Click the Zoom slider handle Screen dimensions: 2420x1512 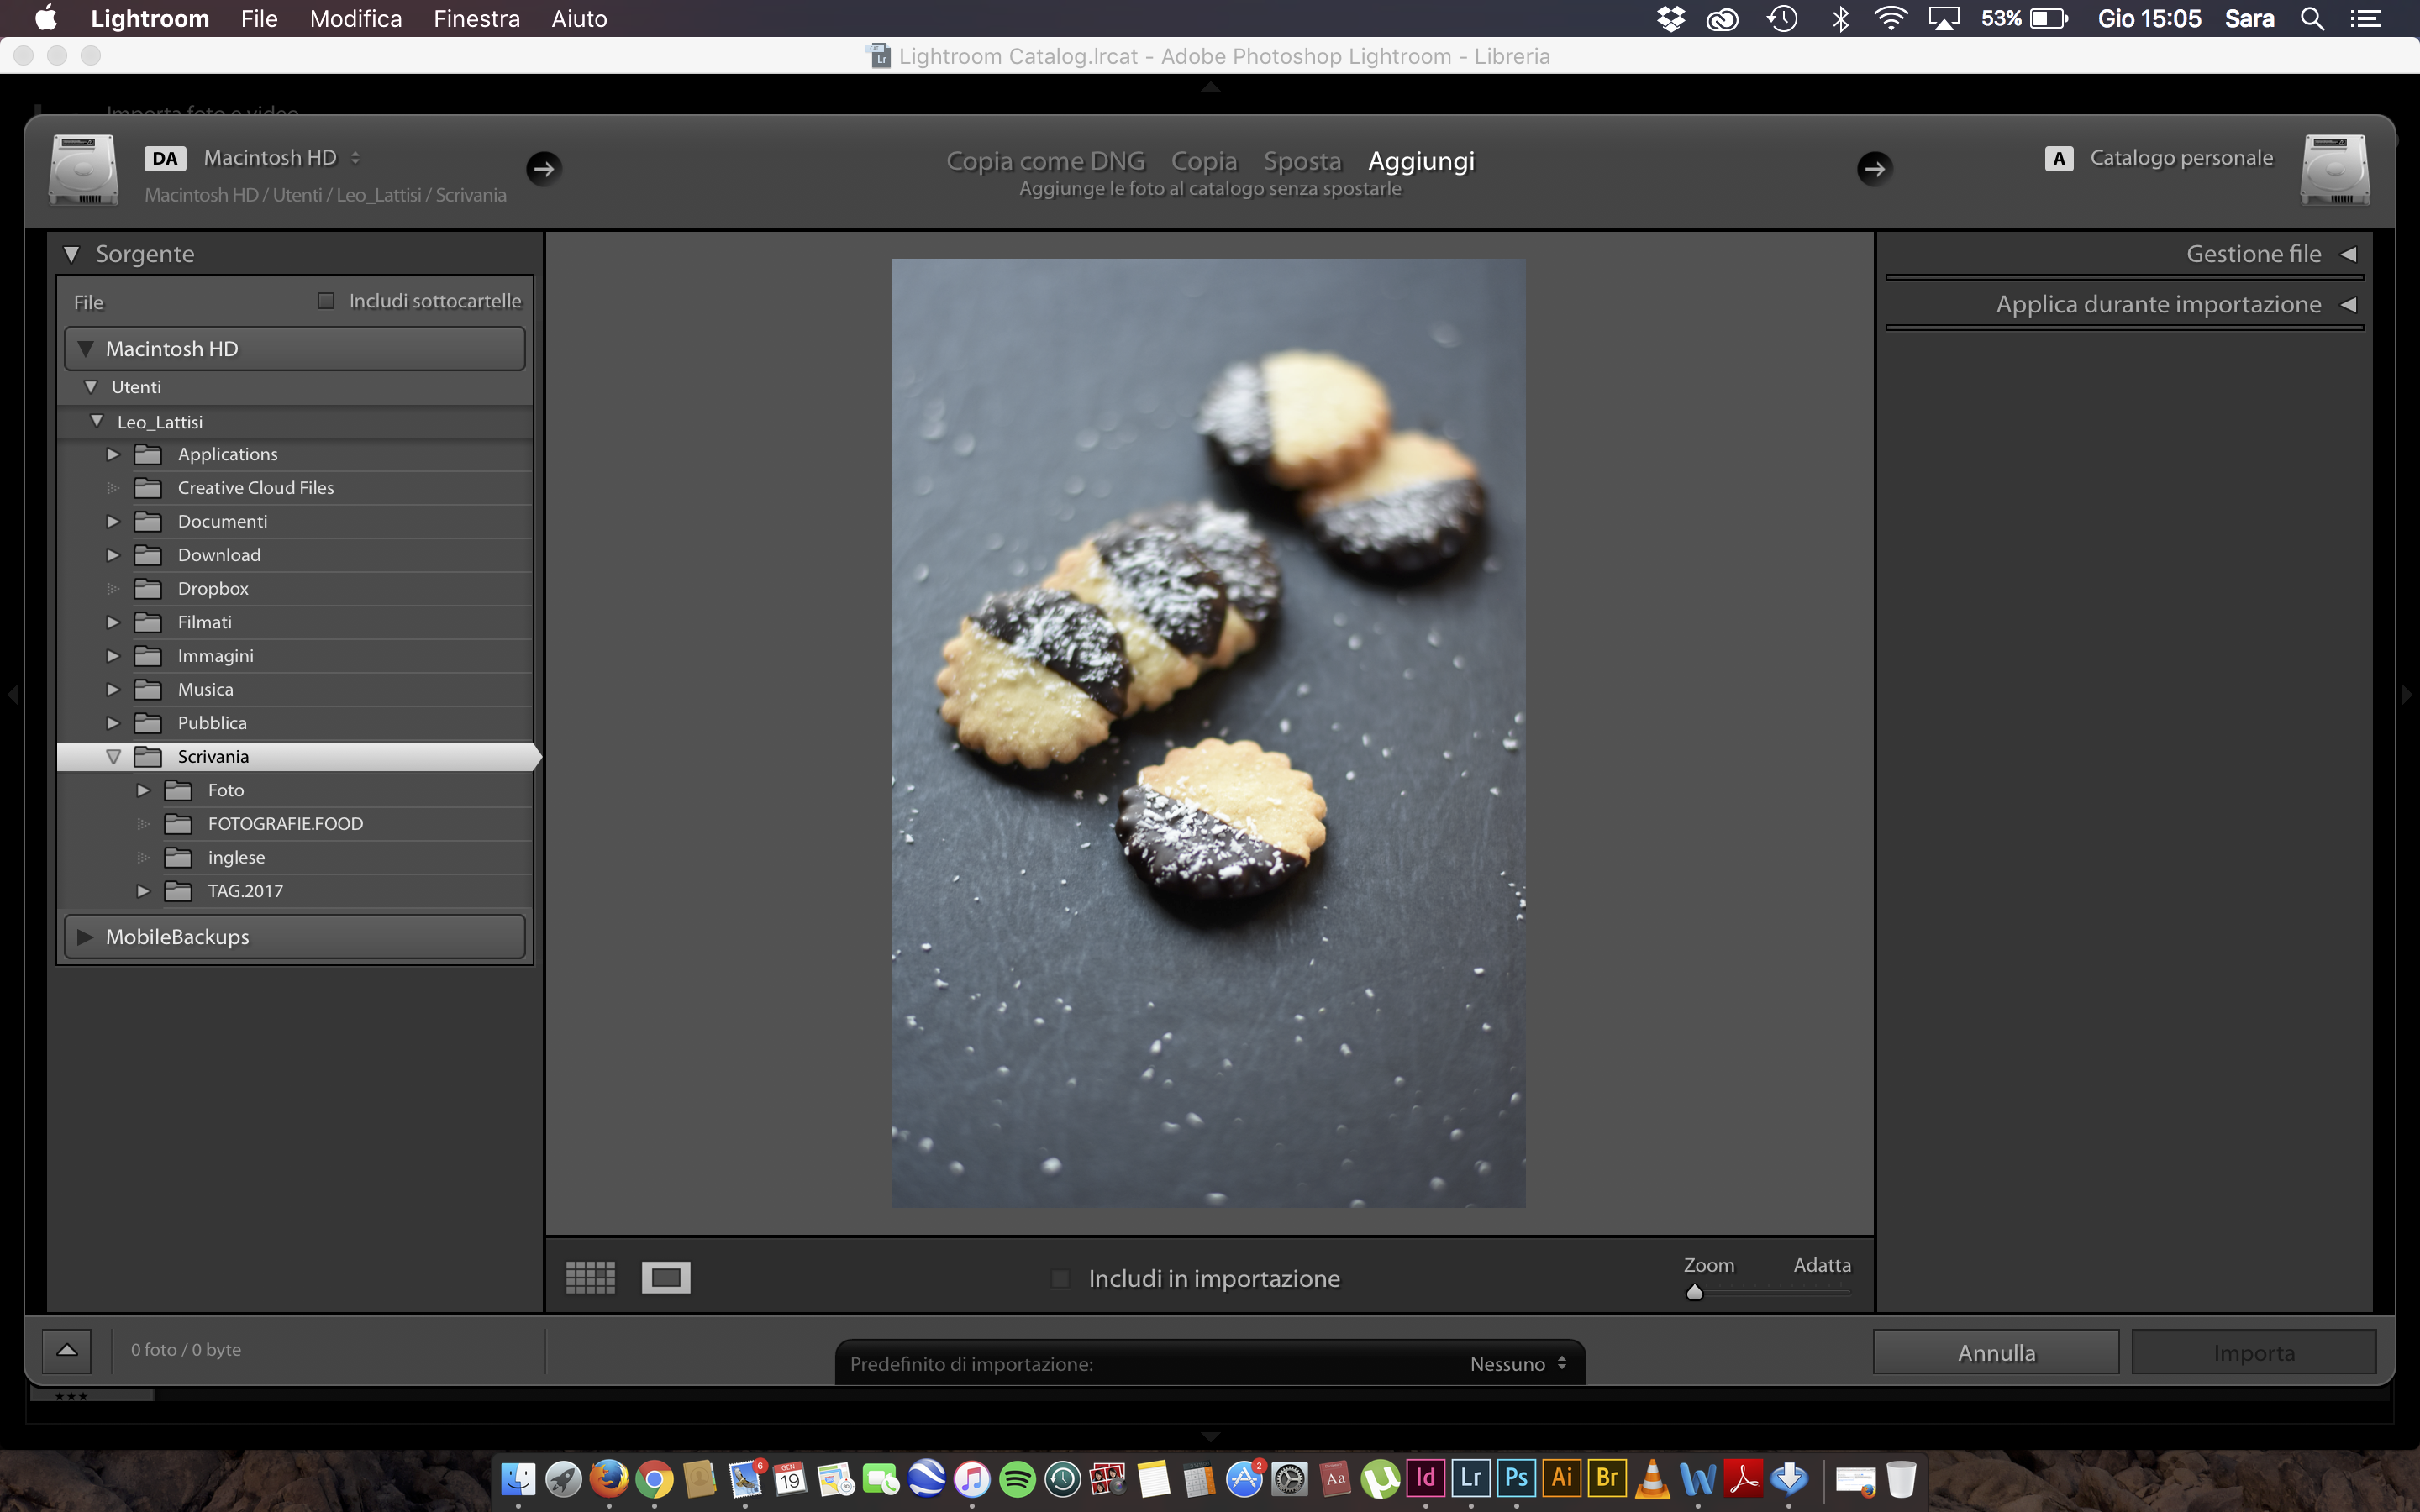[1694, 1292]
